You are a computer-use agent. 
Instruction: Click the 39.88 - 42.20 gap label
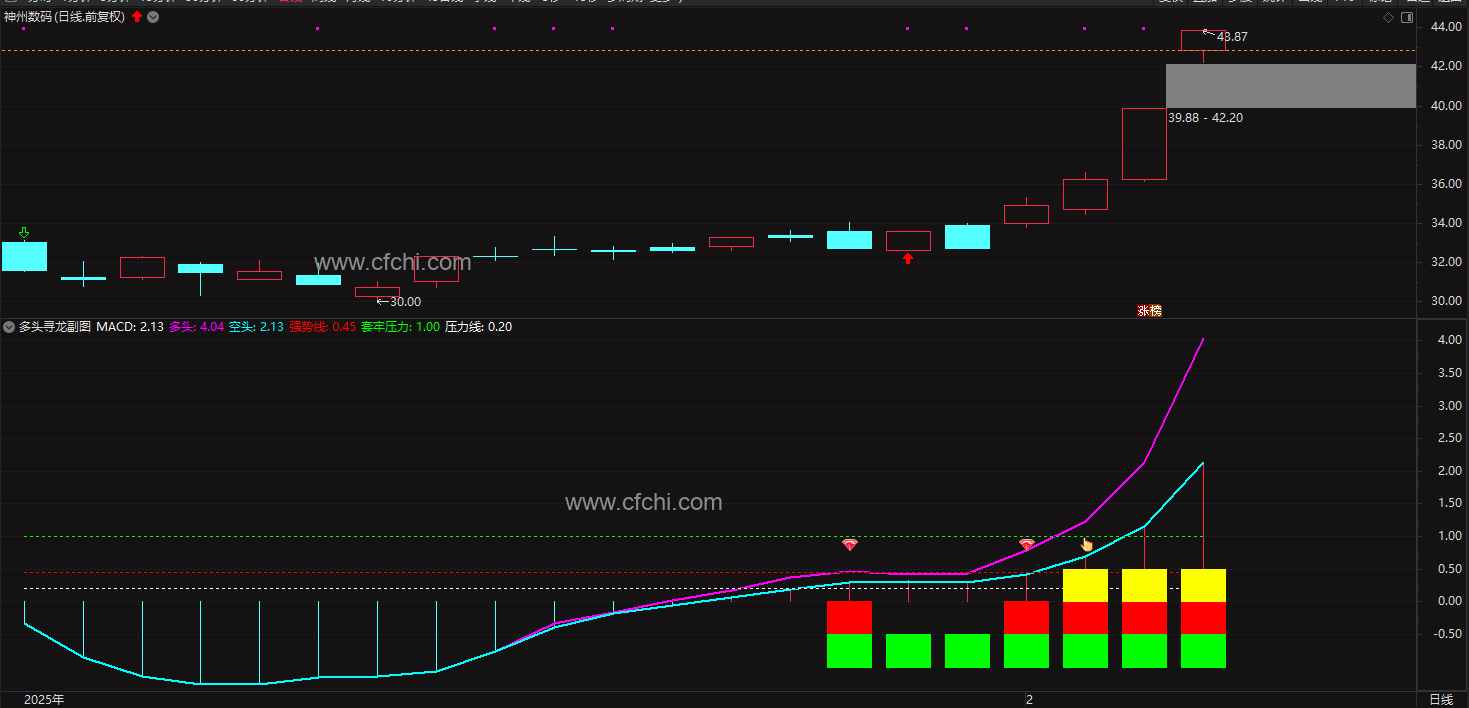point(1206,118)
